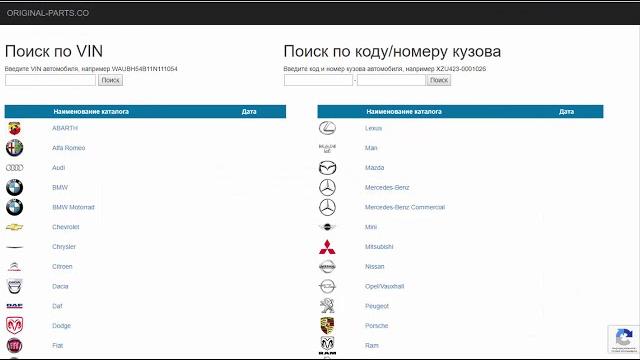Image resolution: width=640 pixels, height=360 pixels.
Task: Click right table's Наименование каталога header
Action: 404,111
